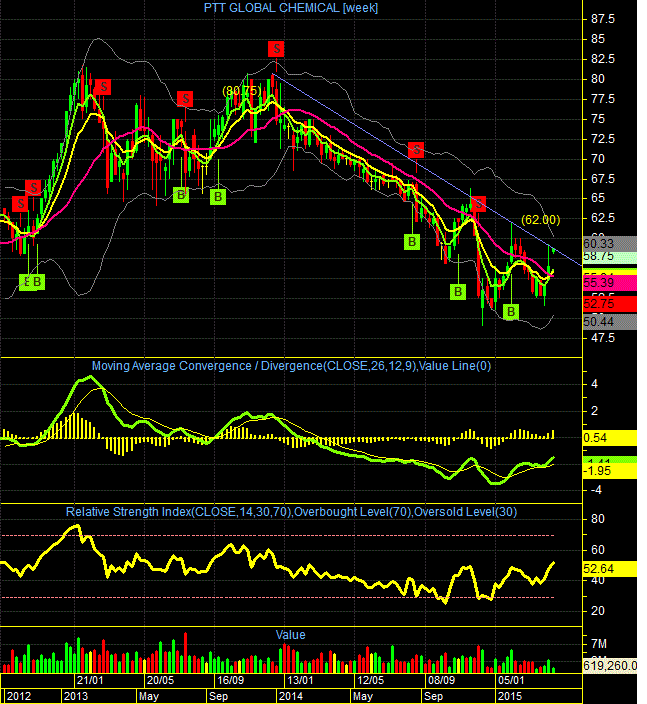Click the red S marker at the early 2013 peak near 80
Viewport: 647px width, 704px height.
point(103,87)
